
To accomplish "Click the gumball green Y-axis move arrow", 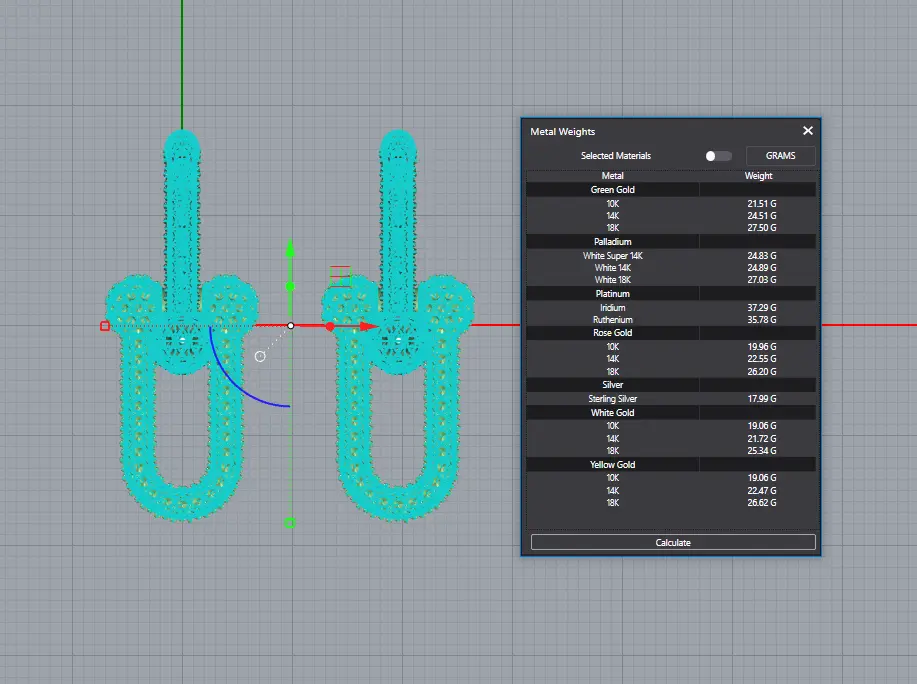I will coord(290,250).
